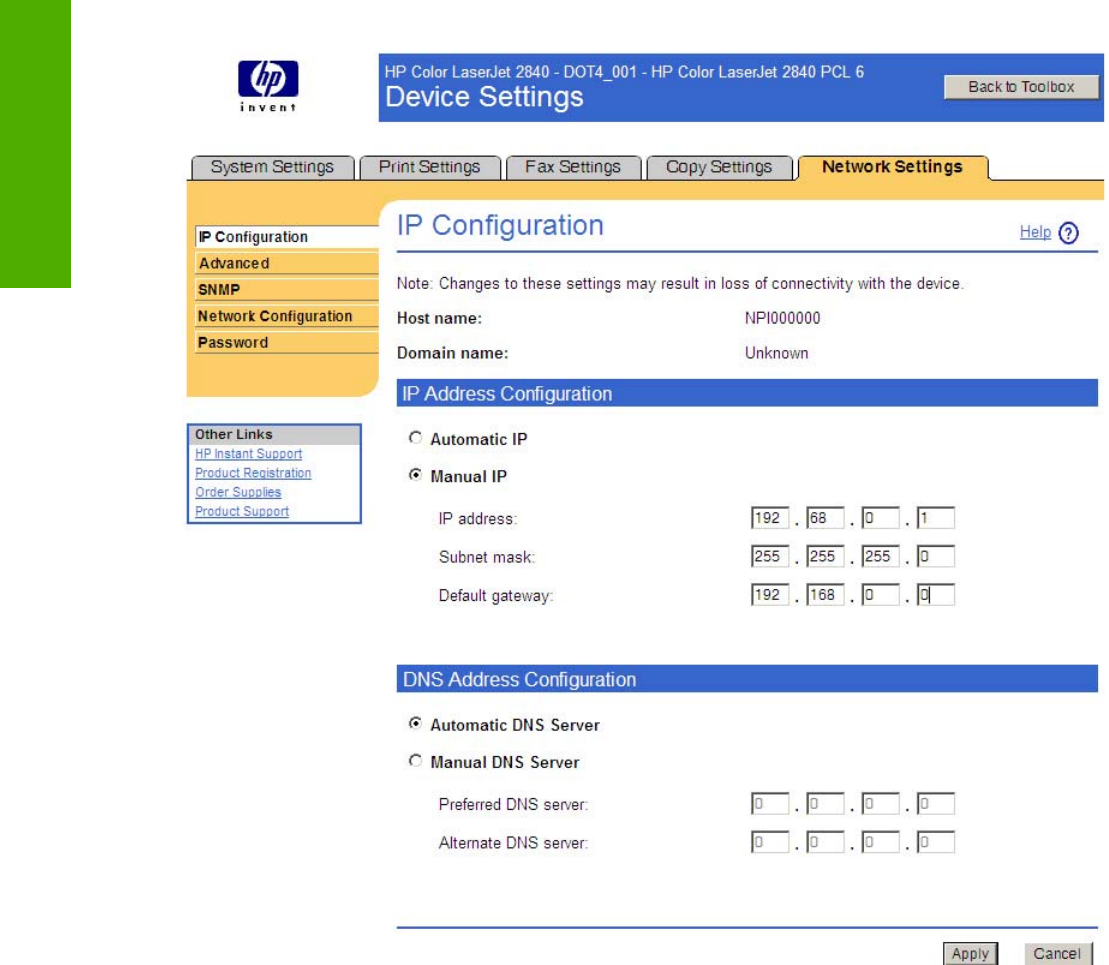
Task: Click the host name value NPI000000
Action: click(782, 318)
